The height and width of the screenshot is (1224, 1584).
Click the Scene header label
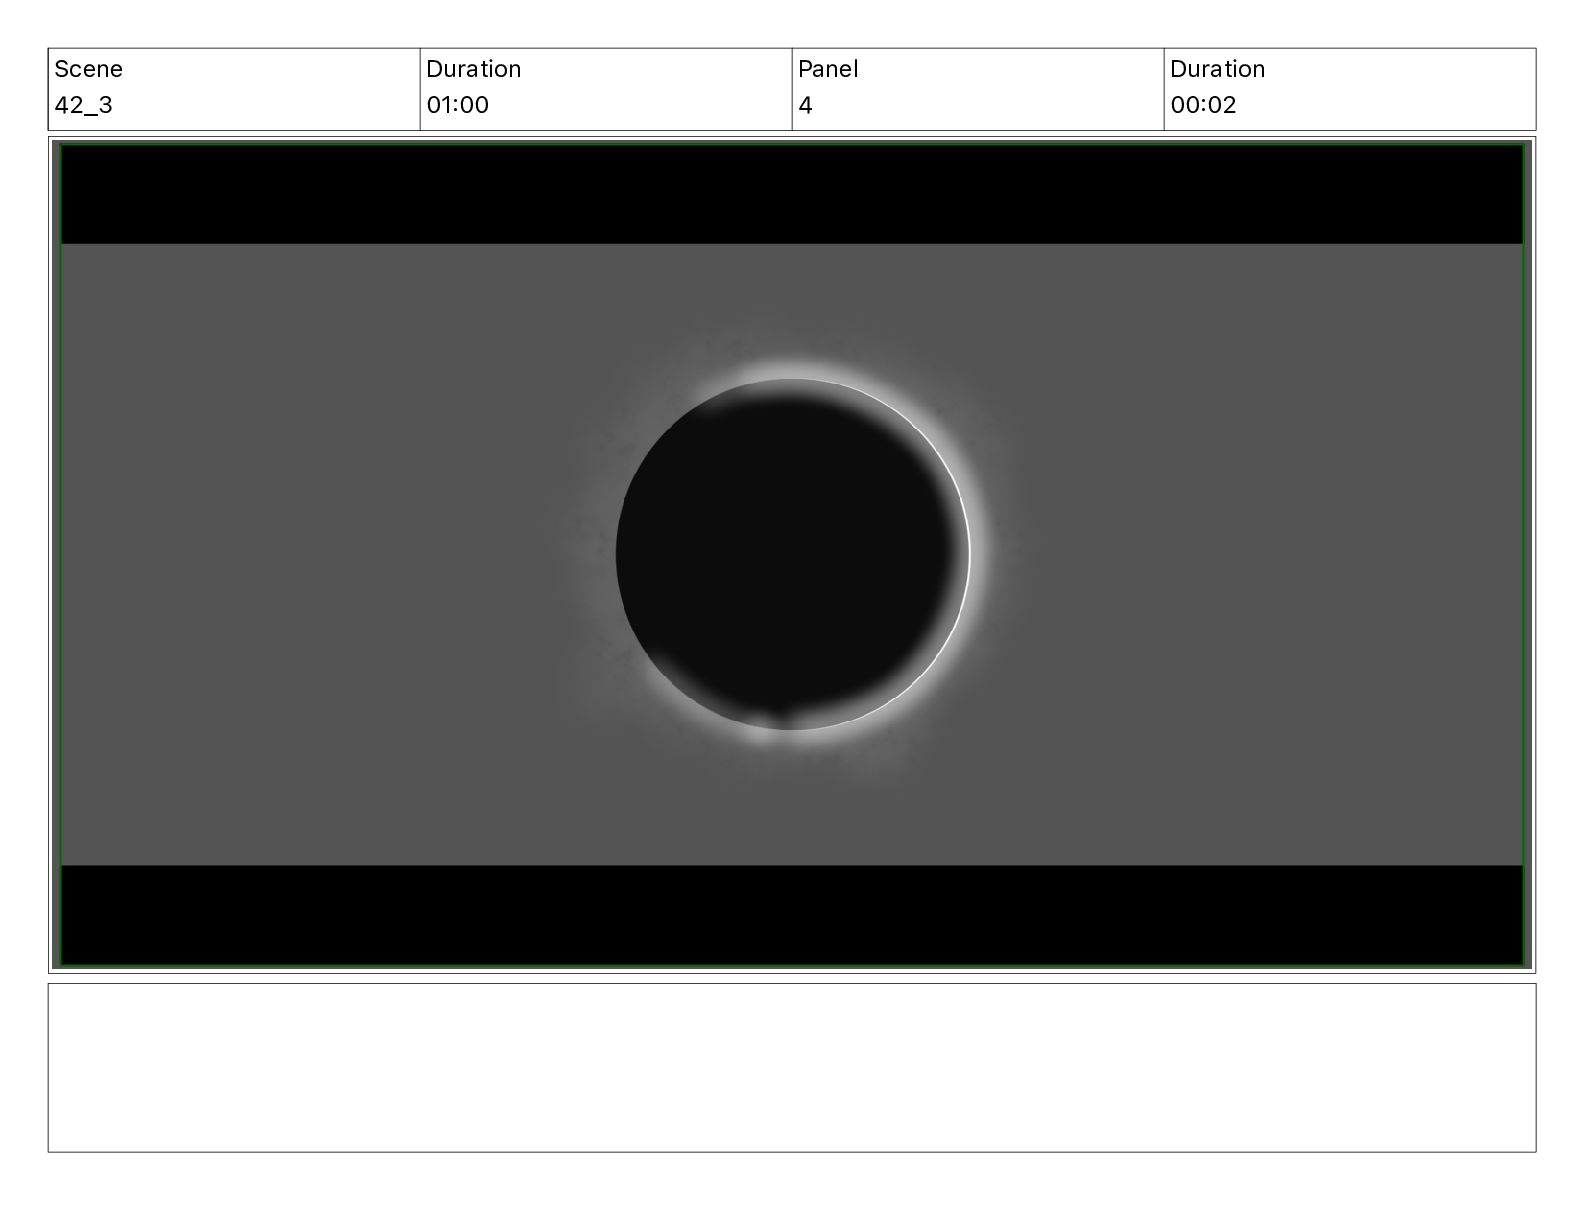[88, 69]
